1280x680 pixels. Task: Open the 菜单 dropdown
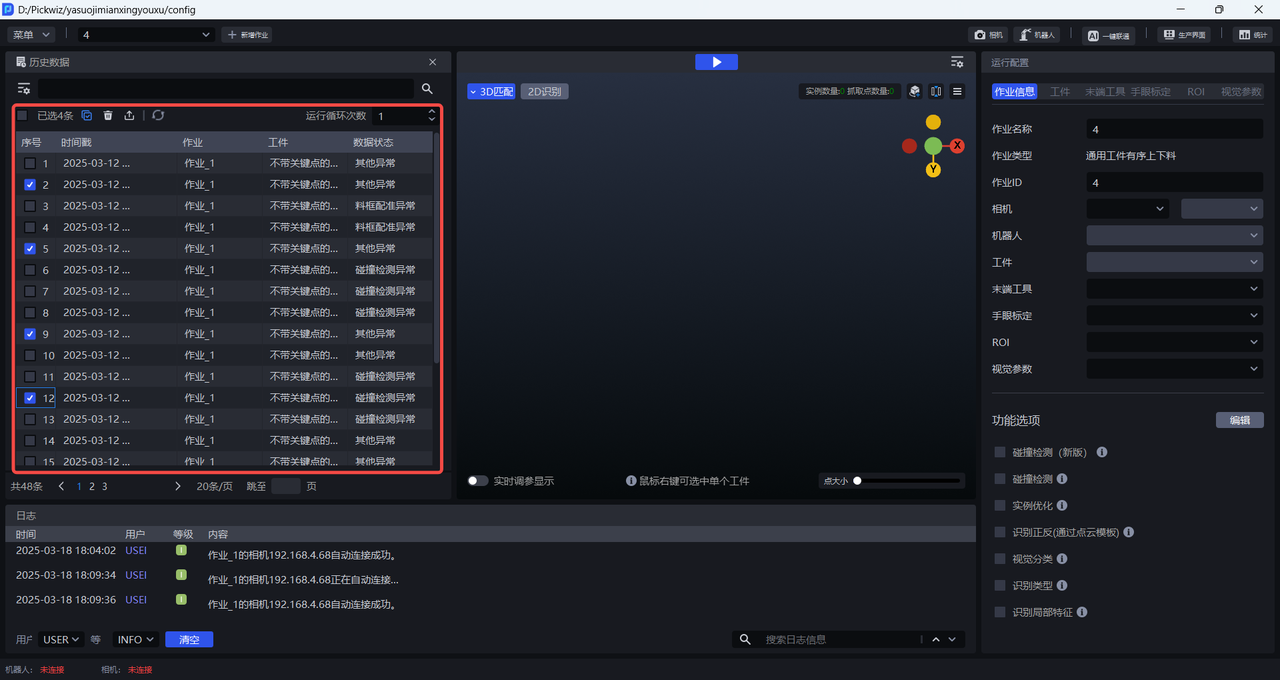coord(31,35)
